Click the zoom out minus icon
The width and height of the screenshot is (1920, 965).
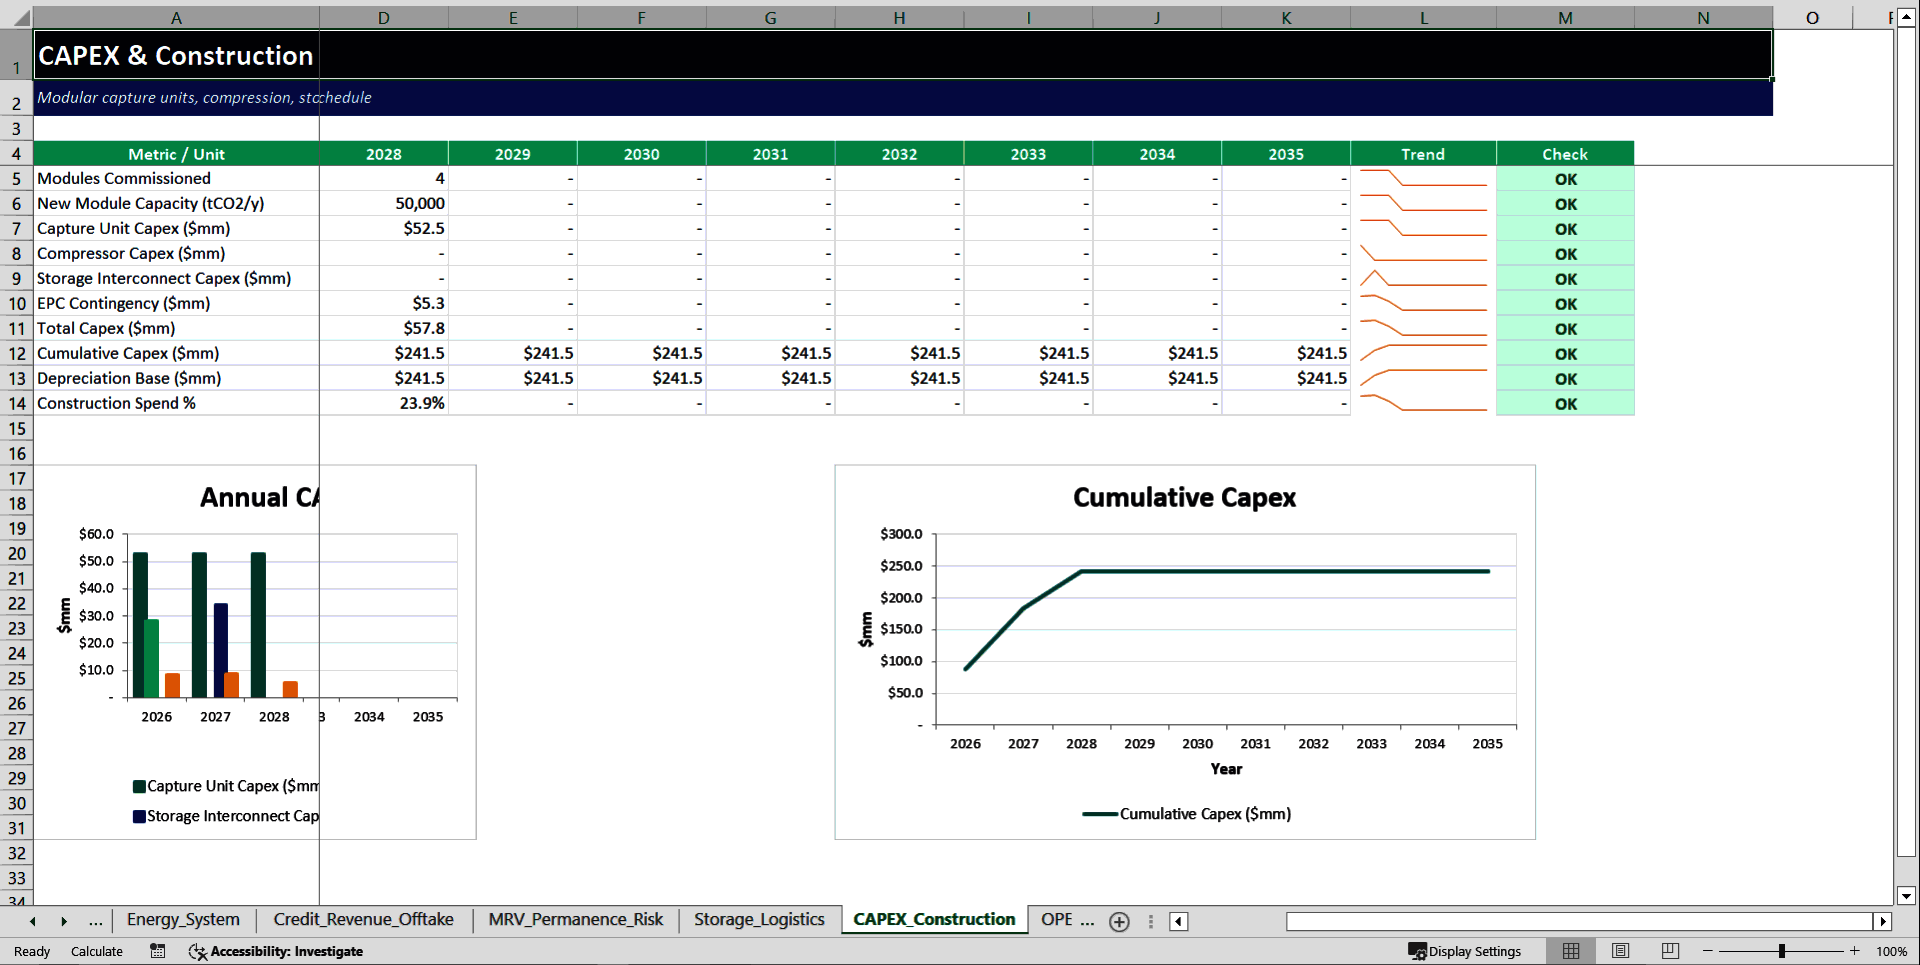click(1708, 951)
